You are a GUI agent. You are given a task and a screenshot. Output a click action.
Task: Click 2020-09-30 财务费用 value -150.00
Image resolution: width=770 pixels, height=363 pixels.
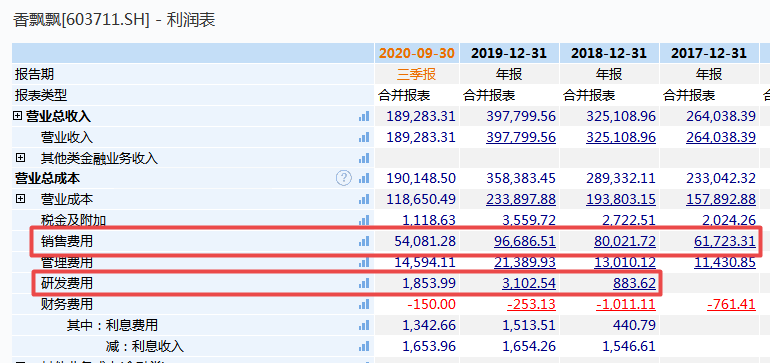pos(431,305)
